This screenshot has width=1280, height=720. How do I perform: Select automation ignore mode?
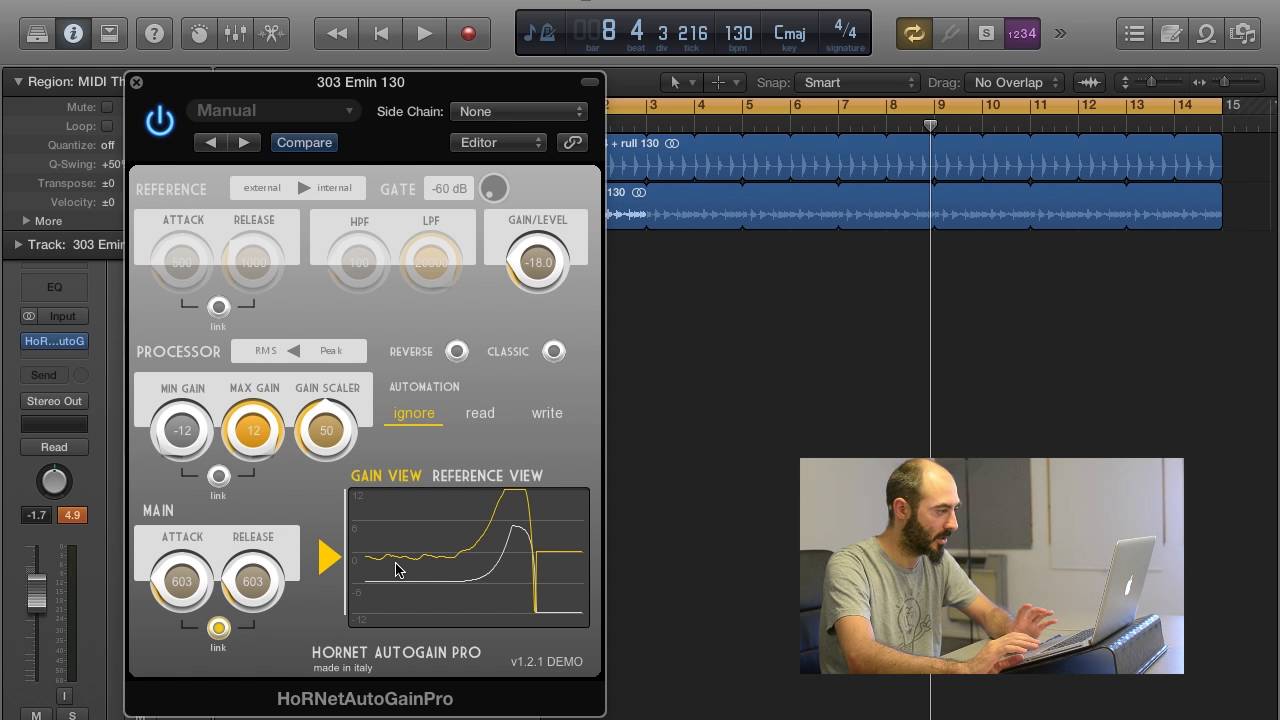coord(414,413)
